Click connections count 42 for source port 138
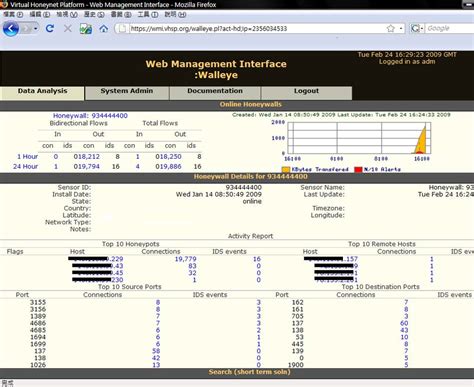474x387 pixels. point(156,358)
